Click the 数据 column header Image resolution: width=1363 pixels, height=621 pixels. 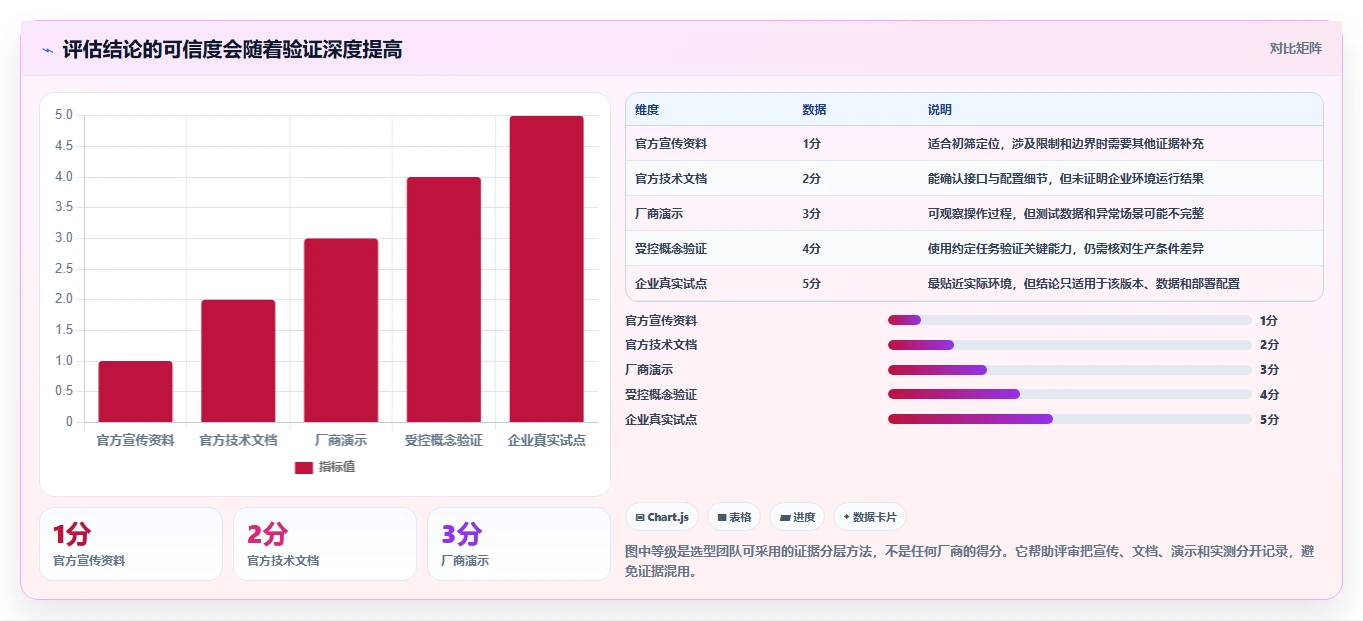pyautogui.click(x=814, y=110)
